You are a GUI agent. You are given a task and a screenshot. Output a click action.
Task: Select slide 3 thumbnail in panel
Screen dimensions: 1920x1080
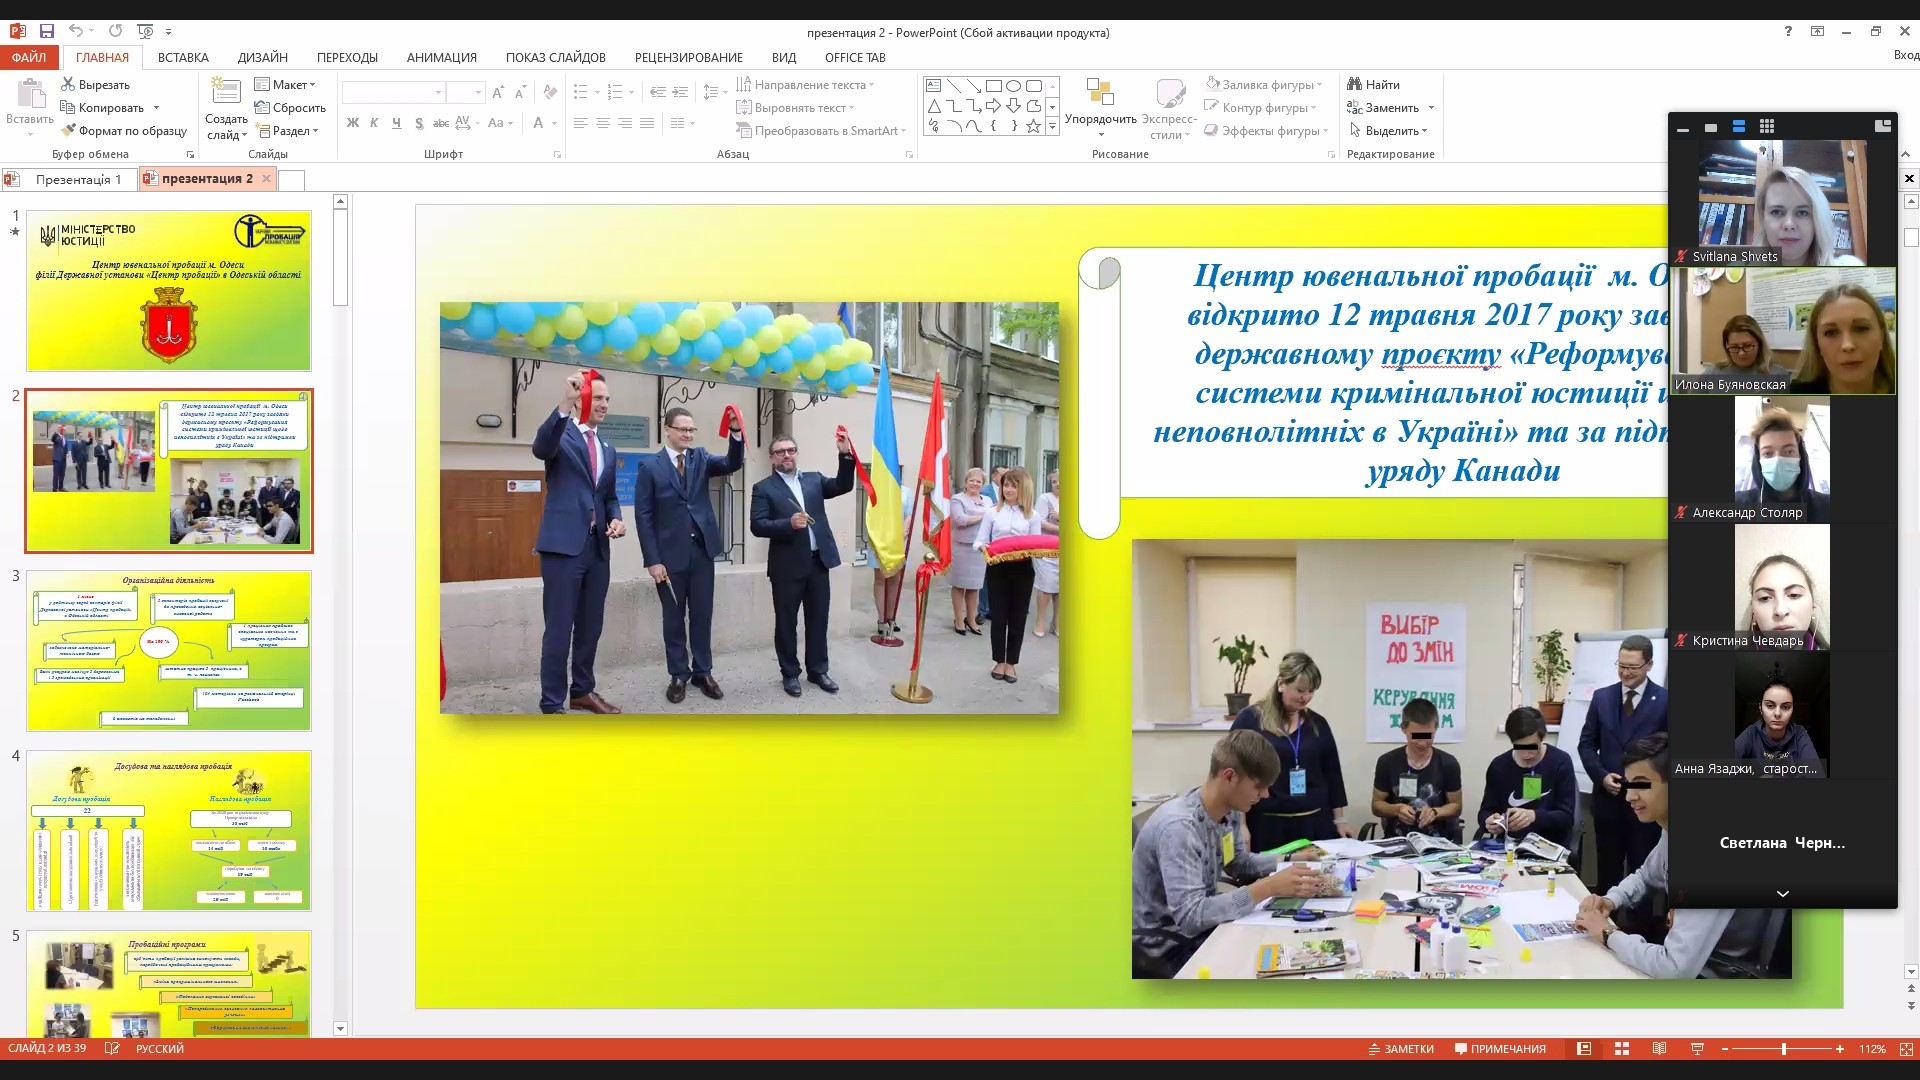[x=169, y=650]
